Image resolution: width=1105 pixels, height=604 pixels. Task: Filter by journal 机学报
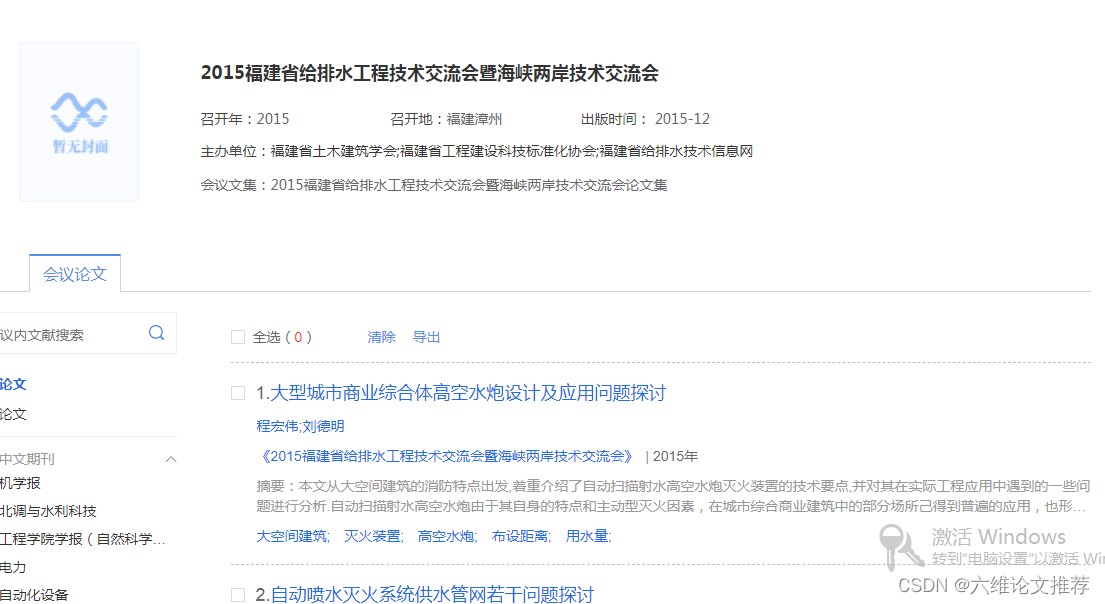(20, 483)
